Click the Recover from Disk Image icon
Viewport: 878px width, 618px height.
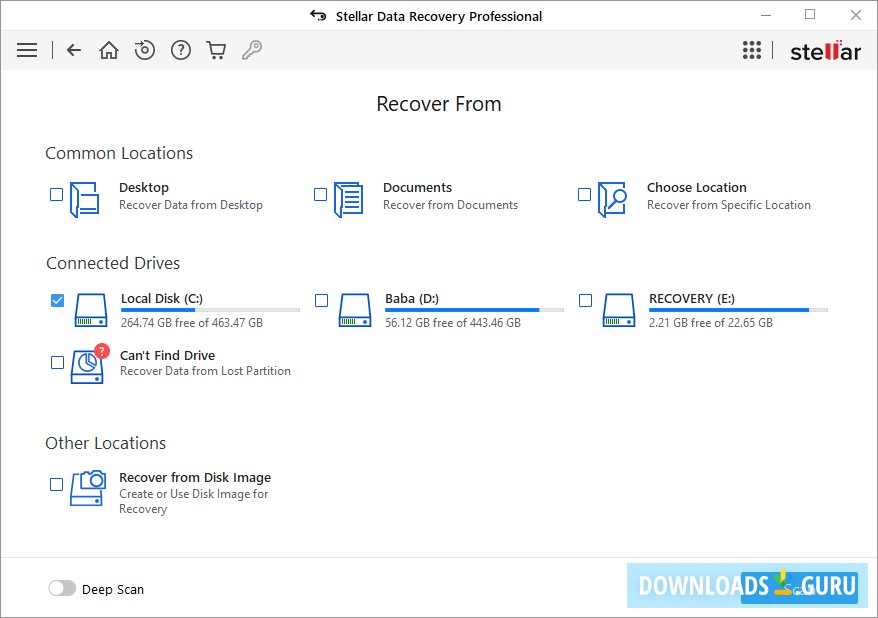[x=88, y=487]
